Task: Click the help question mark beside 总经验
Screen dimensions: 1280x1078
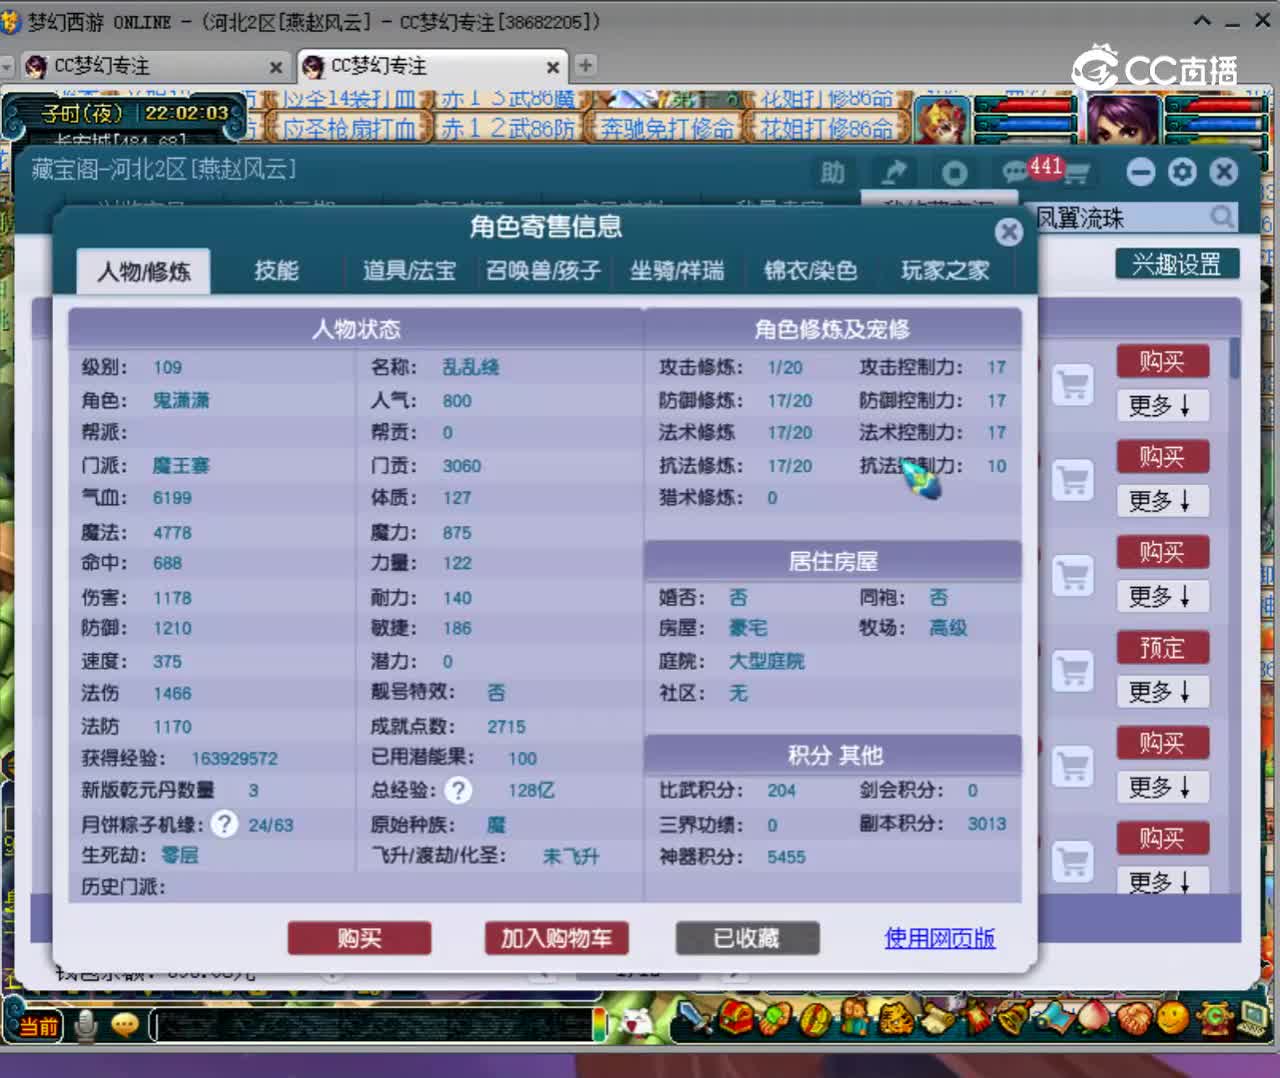Action: [458, 790]
